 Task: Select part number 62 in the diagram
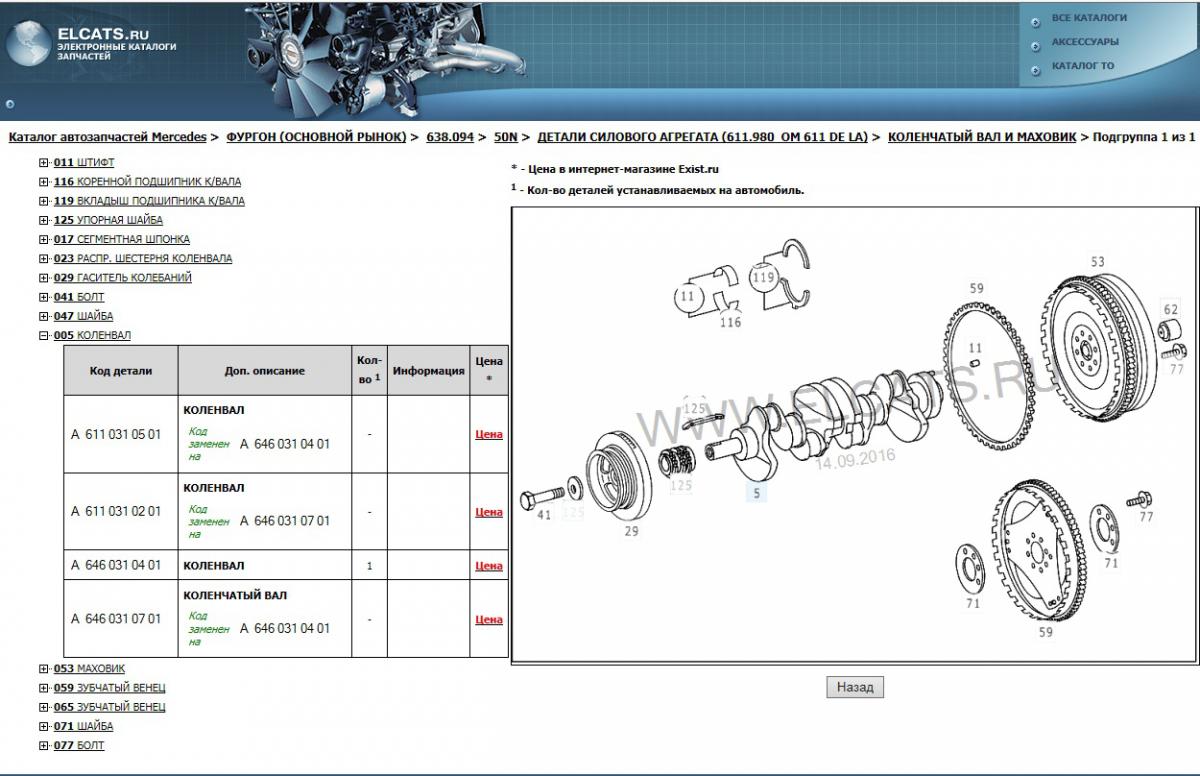click(x=1171, y=309)
